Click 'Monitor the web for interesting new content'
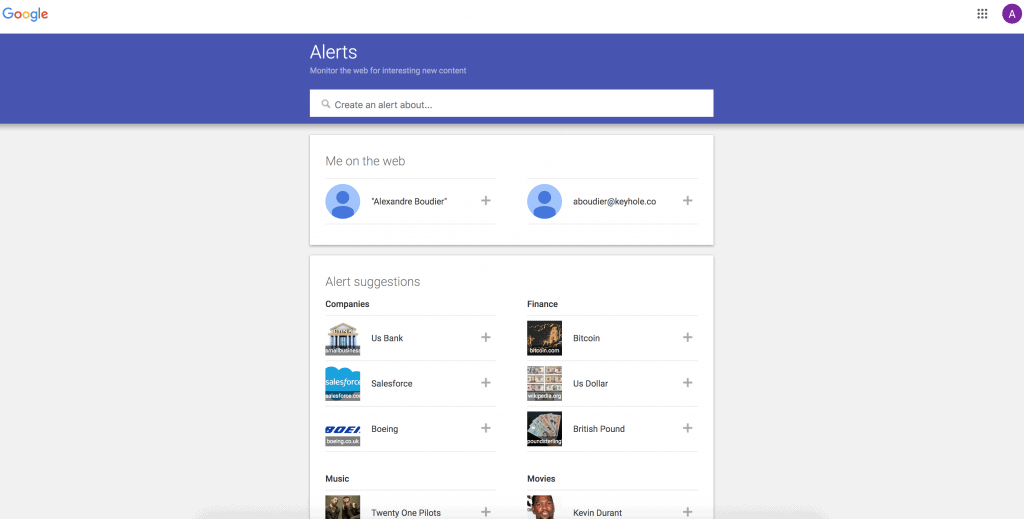The image size is (1024, 519). tap(388, 71)
